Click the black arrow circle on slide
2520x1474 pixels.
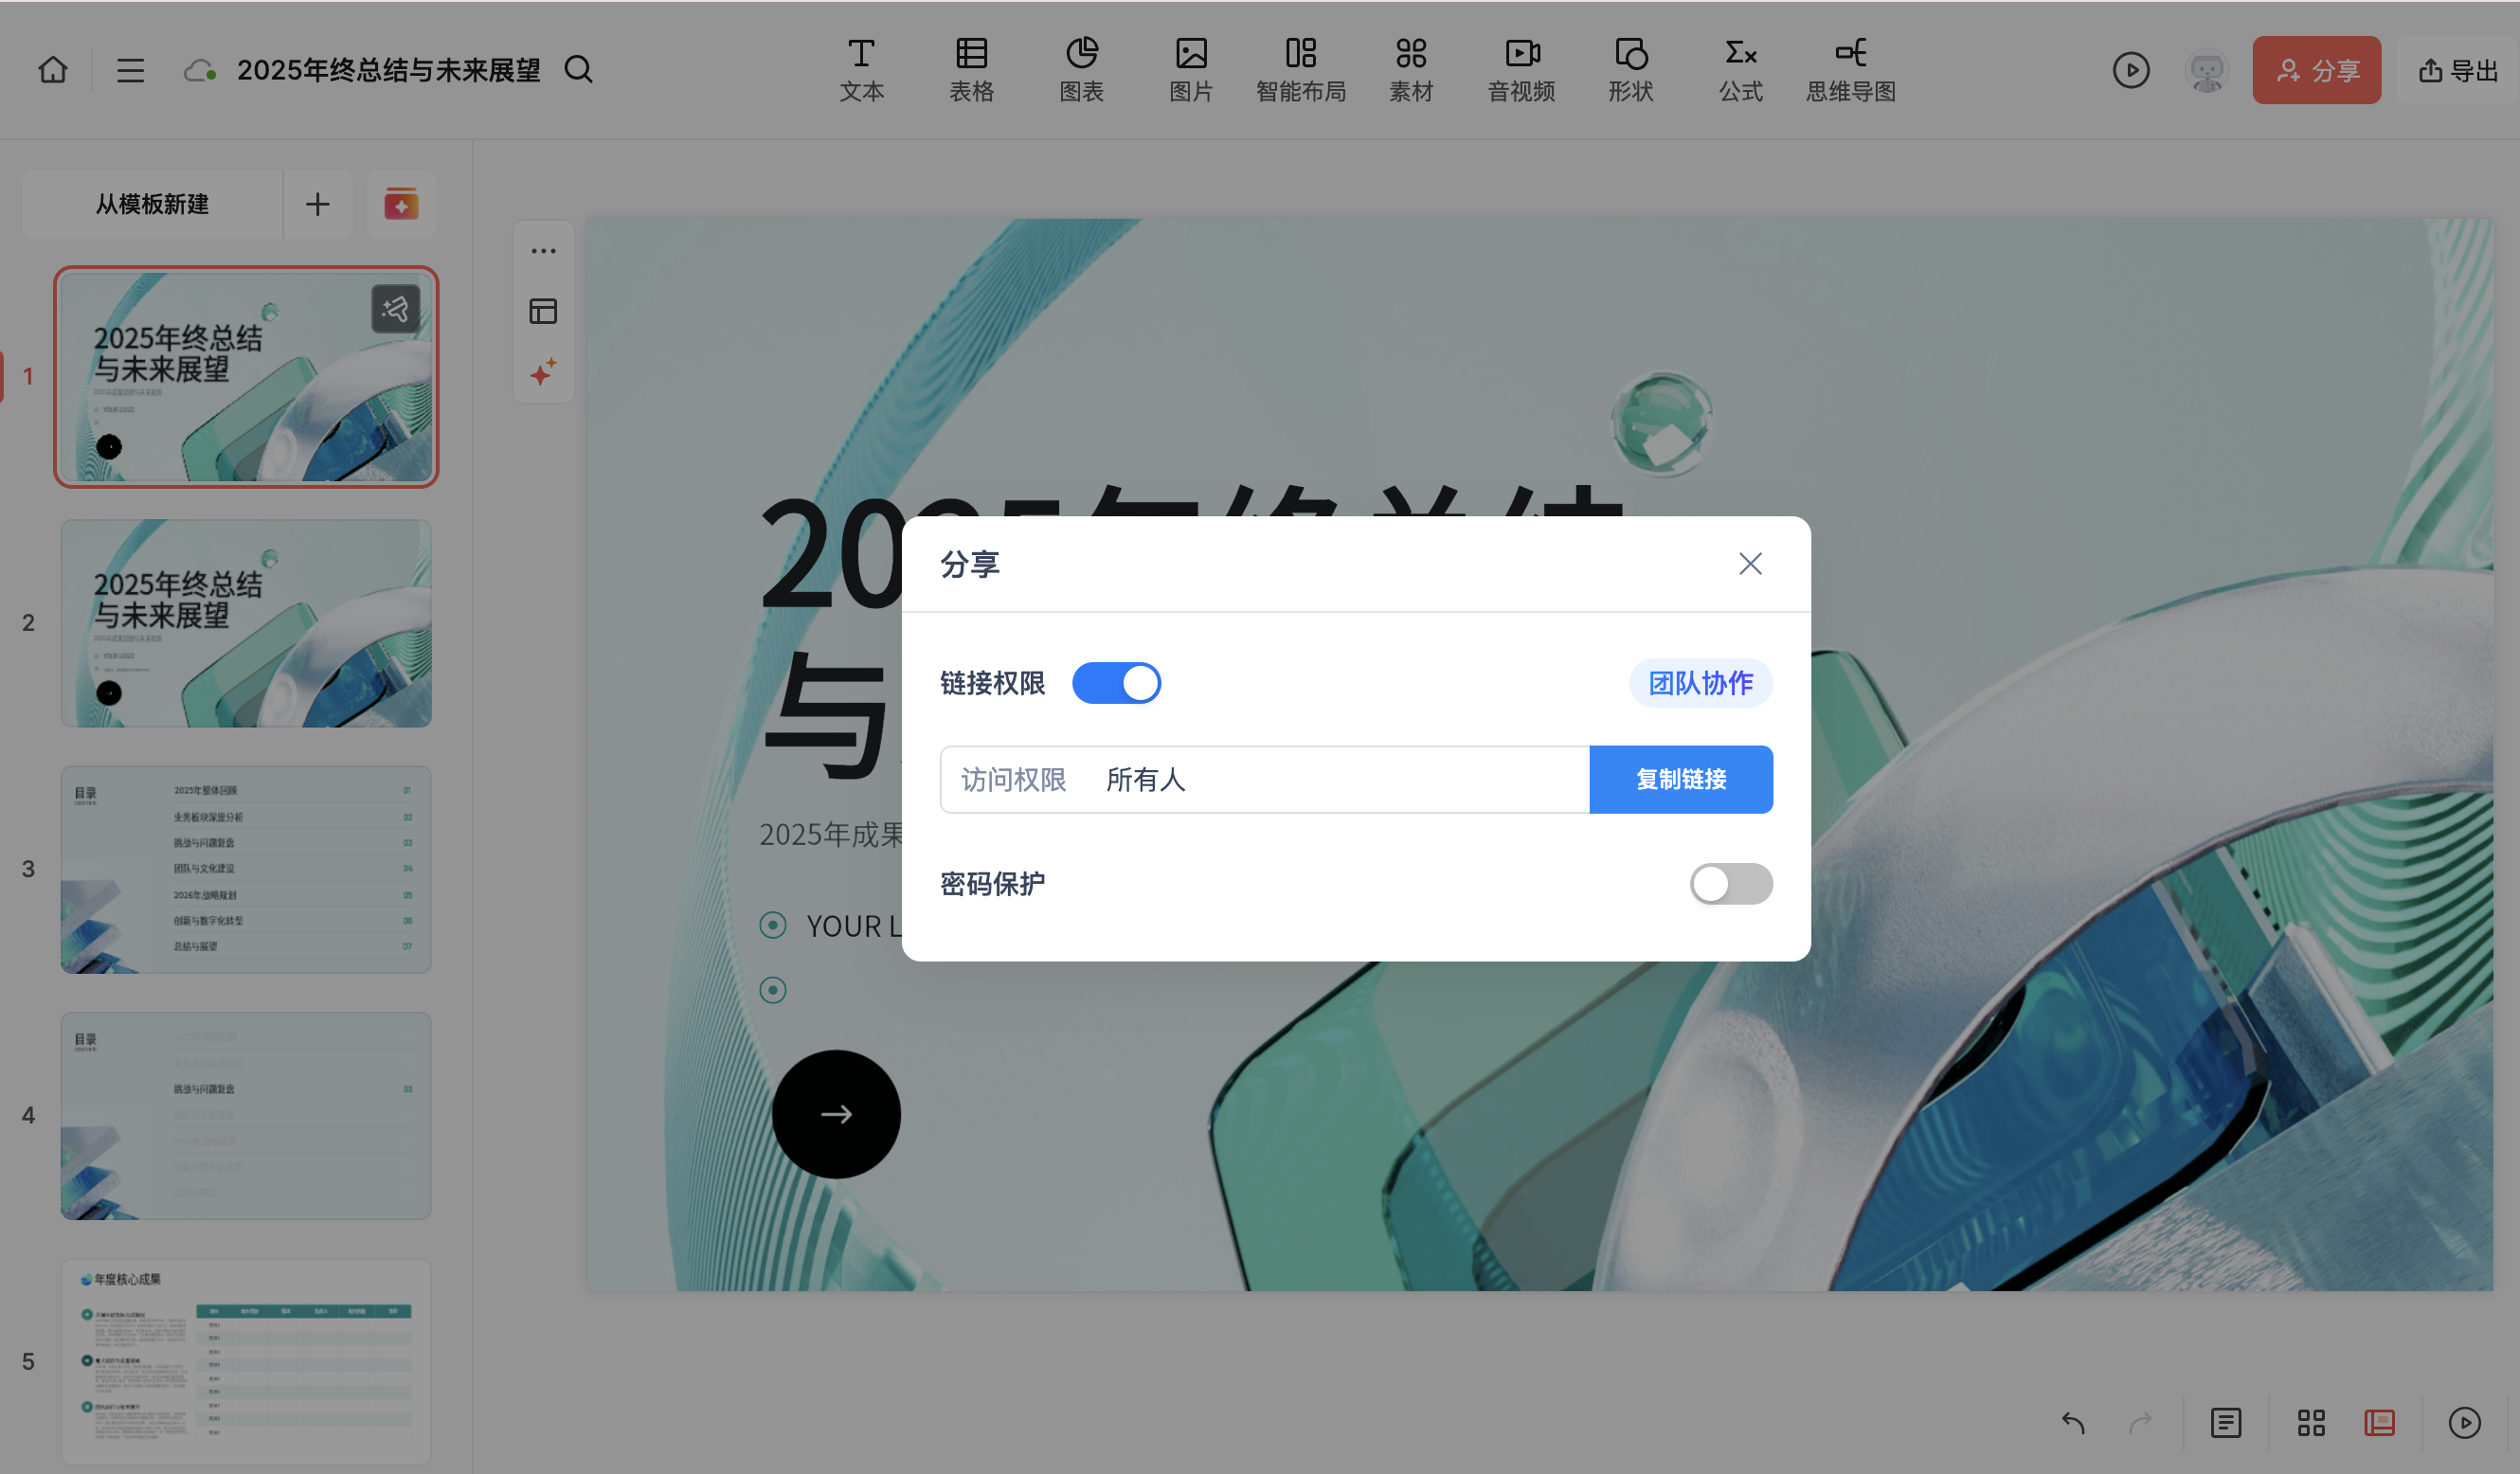click(836, 1114)
